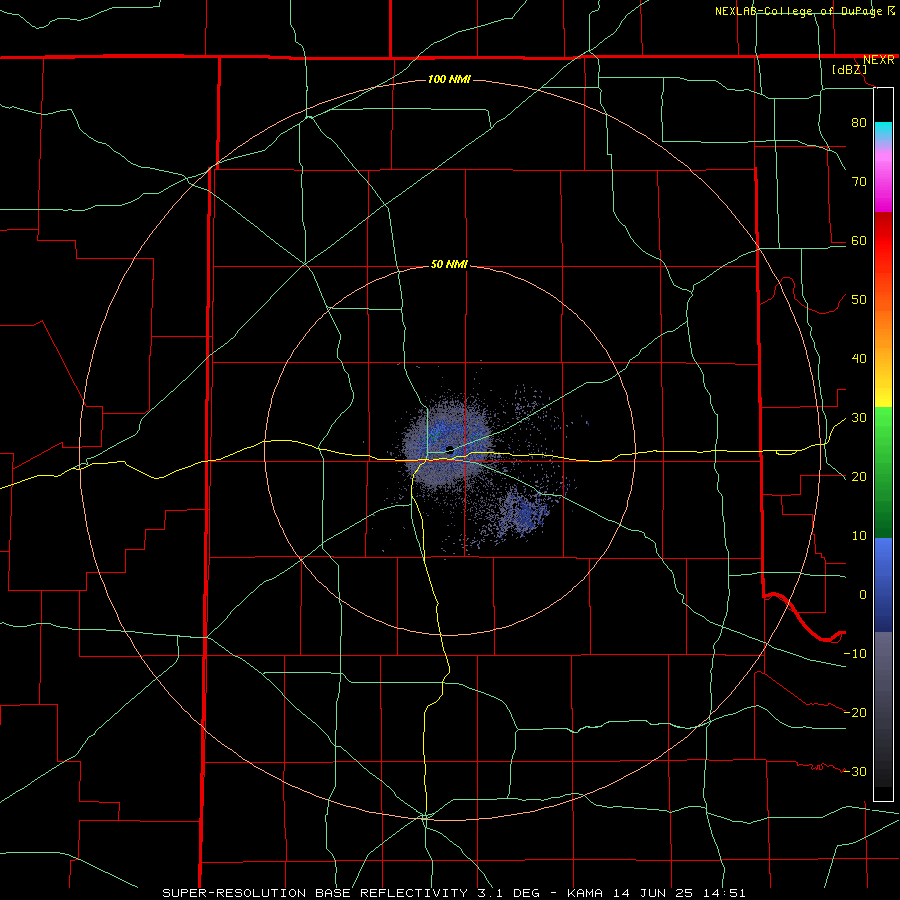Screen dimensions: 900x900
Task: Pick the yellow segment of the color bar
Action: 883,393
